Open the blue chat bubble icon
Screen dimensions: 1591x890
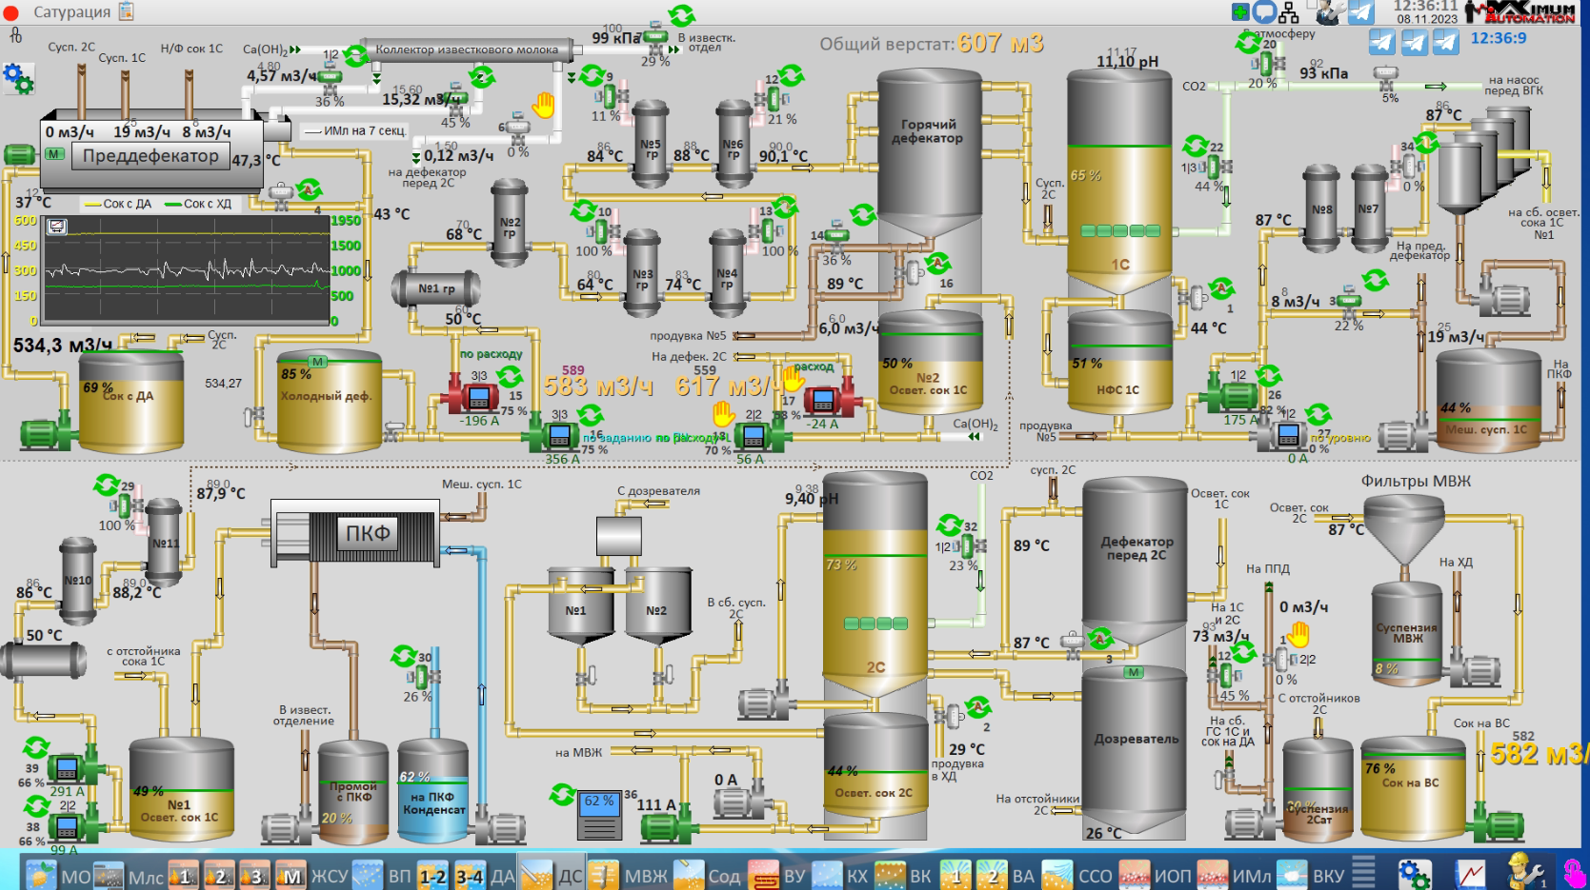click(x=1264, y=12)
